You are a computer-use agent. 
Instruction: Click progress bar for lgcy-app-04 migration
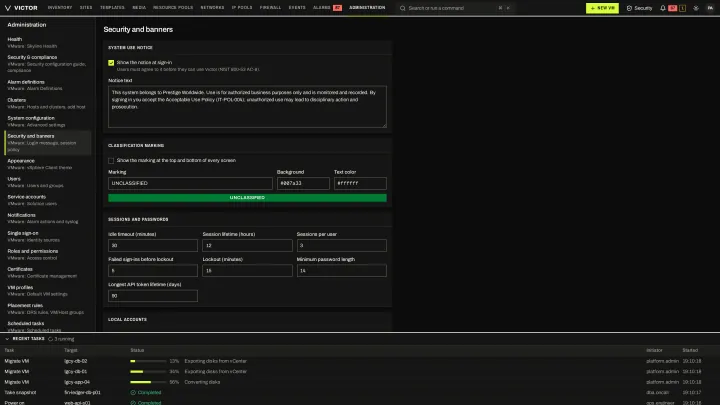pyautogui.click(x=148, y=382)
